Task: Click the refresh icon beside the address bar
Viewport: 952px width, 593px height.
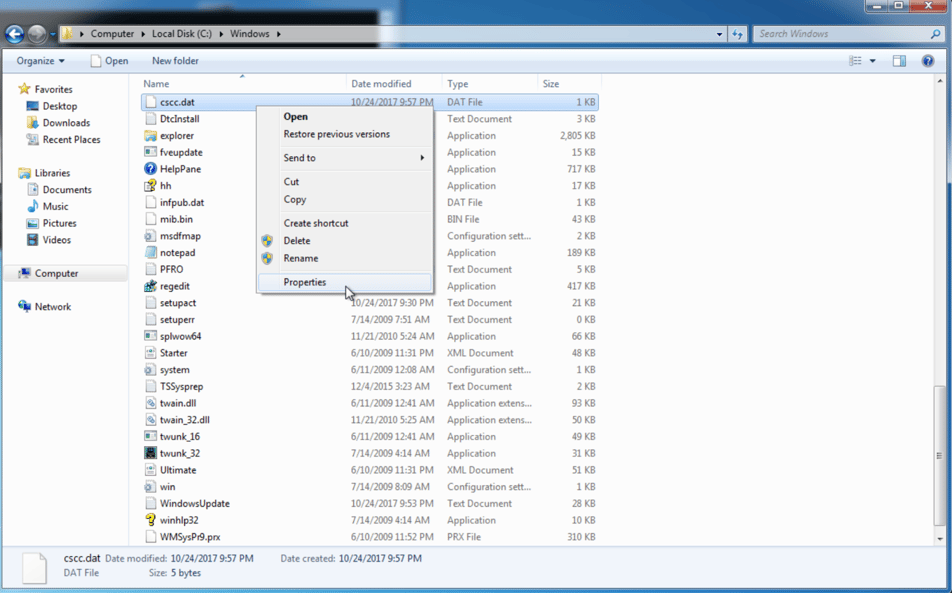Action: pyautogui.click(x=737, y=34)
